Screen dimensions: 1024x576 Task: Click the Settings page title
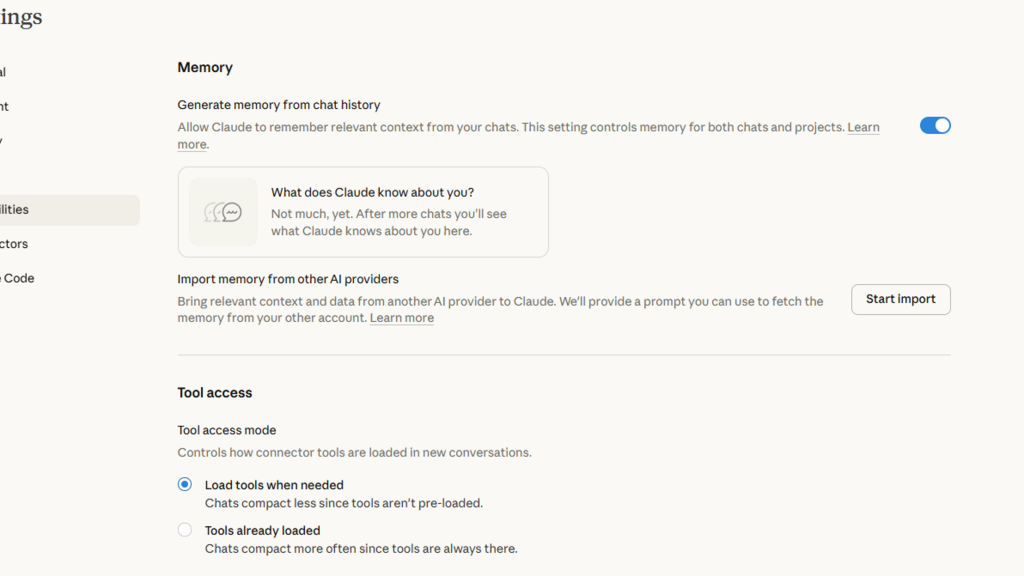[20, 18]
